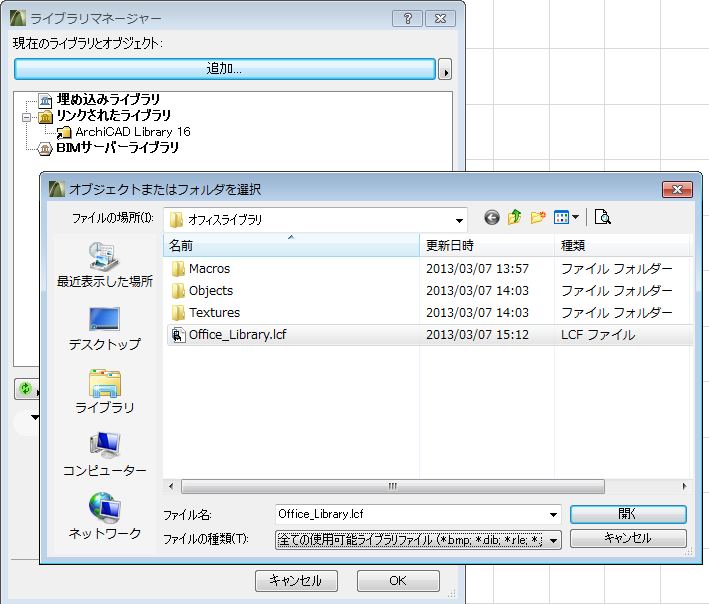Select the Objects folder
Screen dimensions: 709x604
[211, 291]
